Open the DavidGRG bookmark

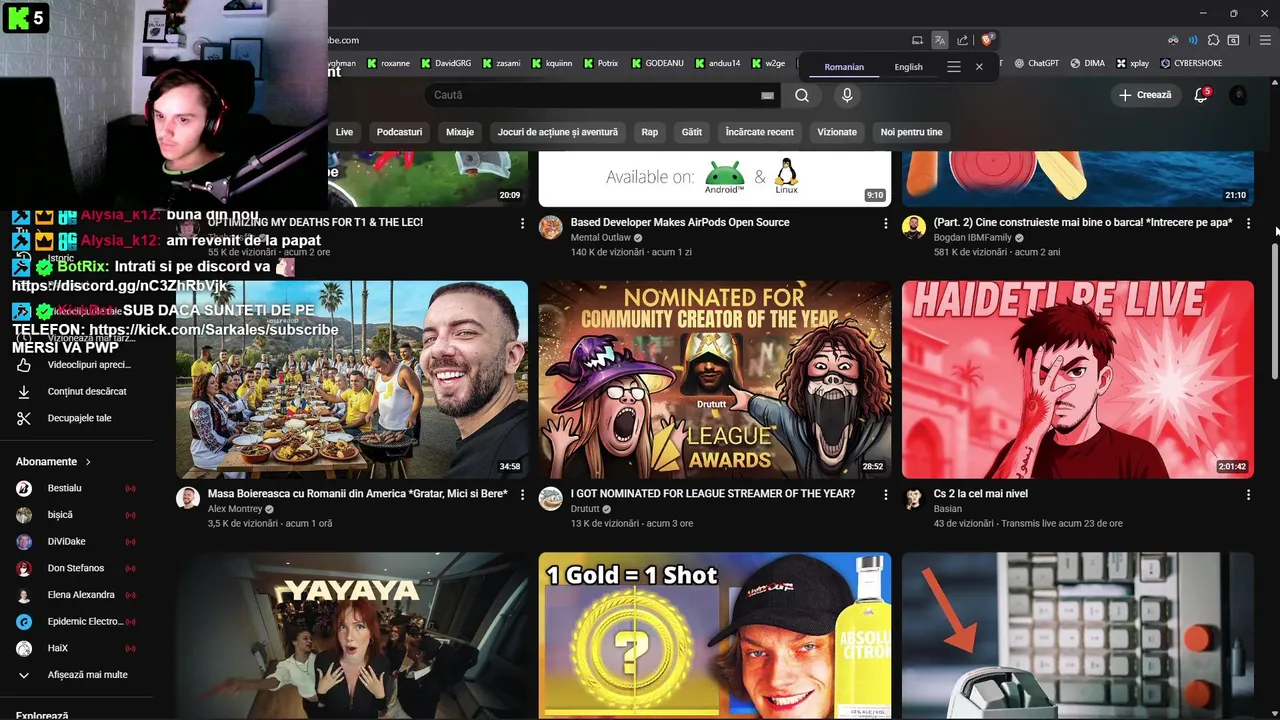click(x=446, y=63)
